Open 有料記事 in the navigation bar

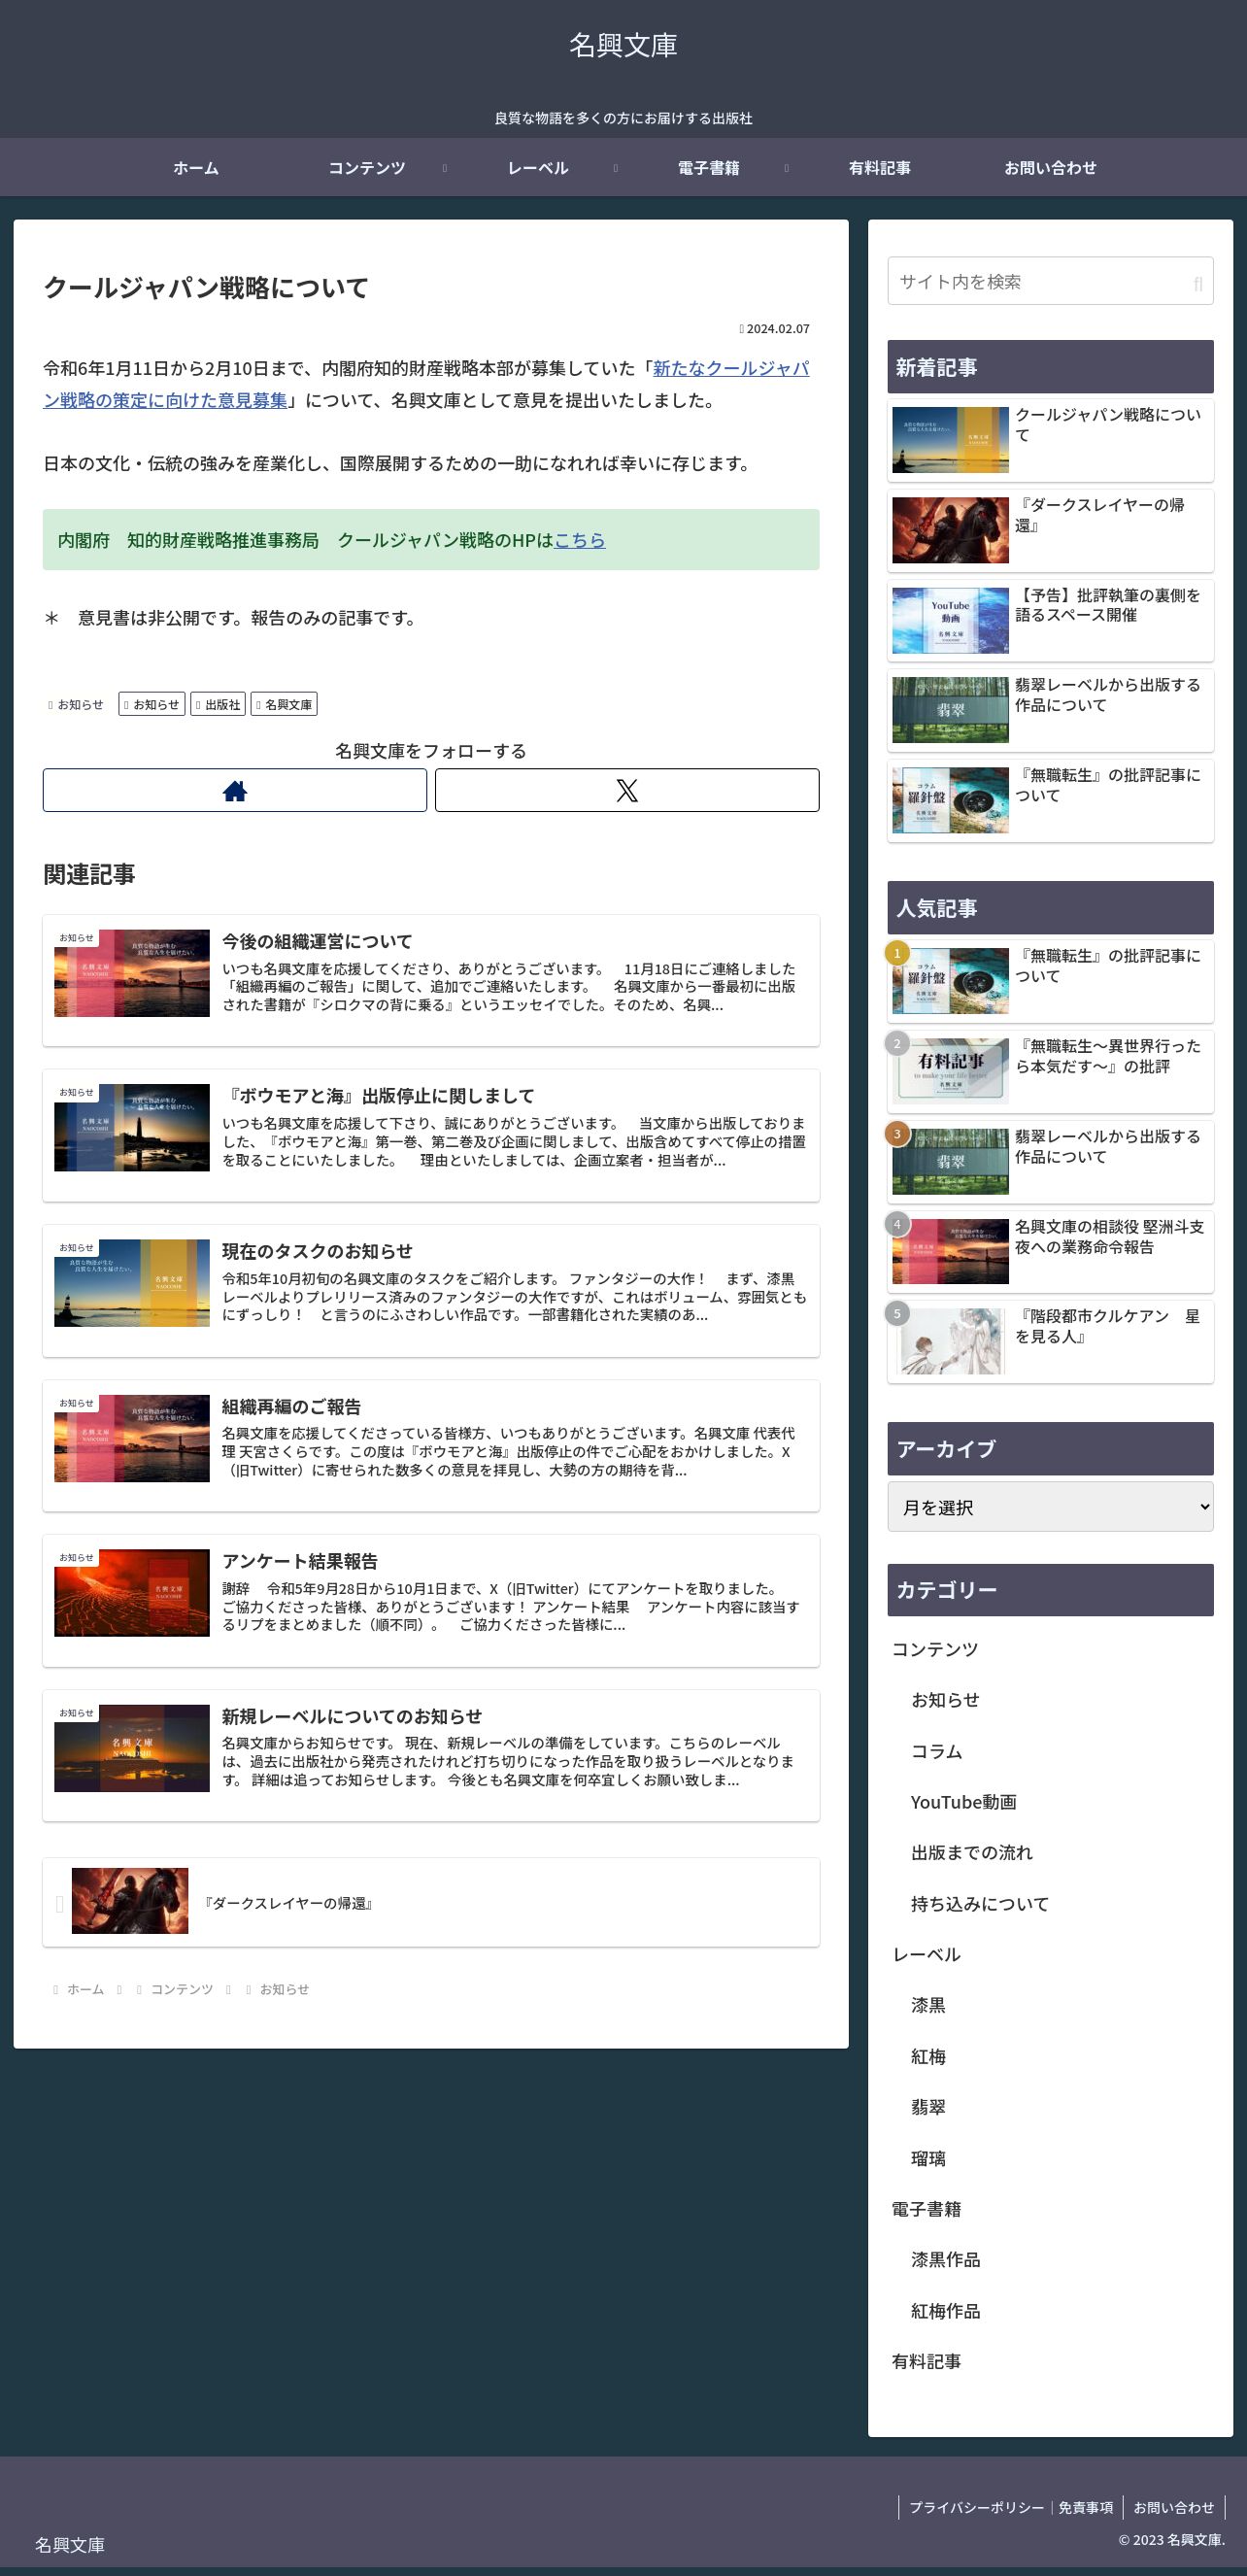click(880, 168)
